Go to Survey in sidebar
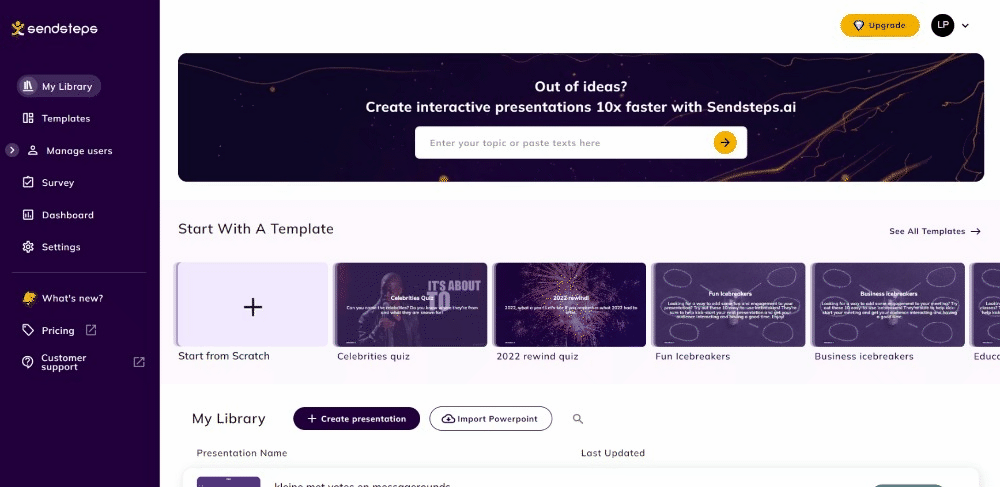Viewport: 1000px width, 487px height. pos(48,182)
